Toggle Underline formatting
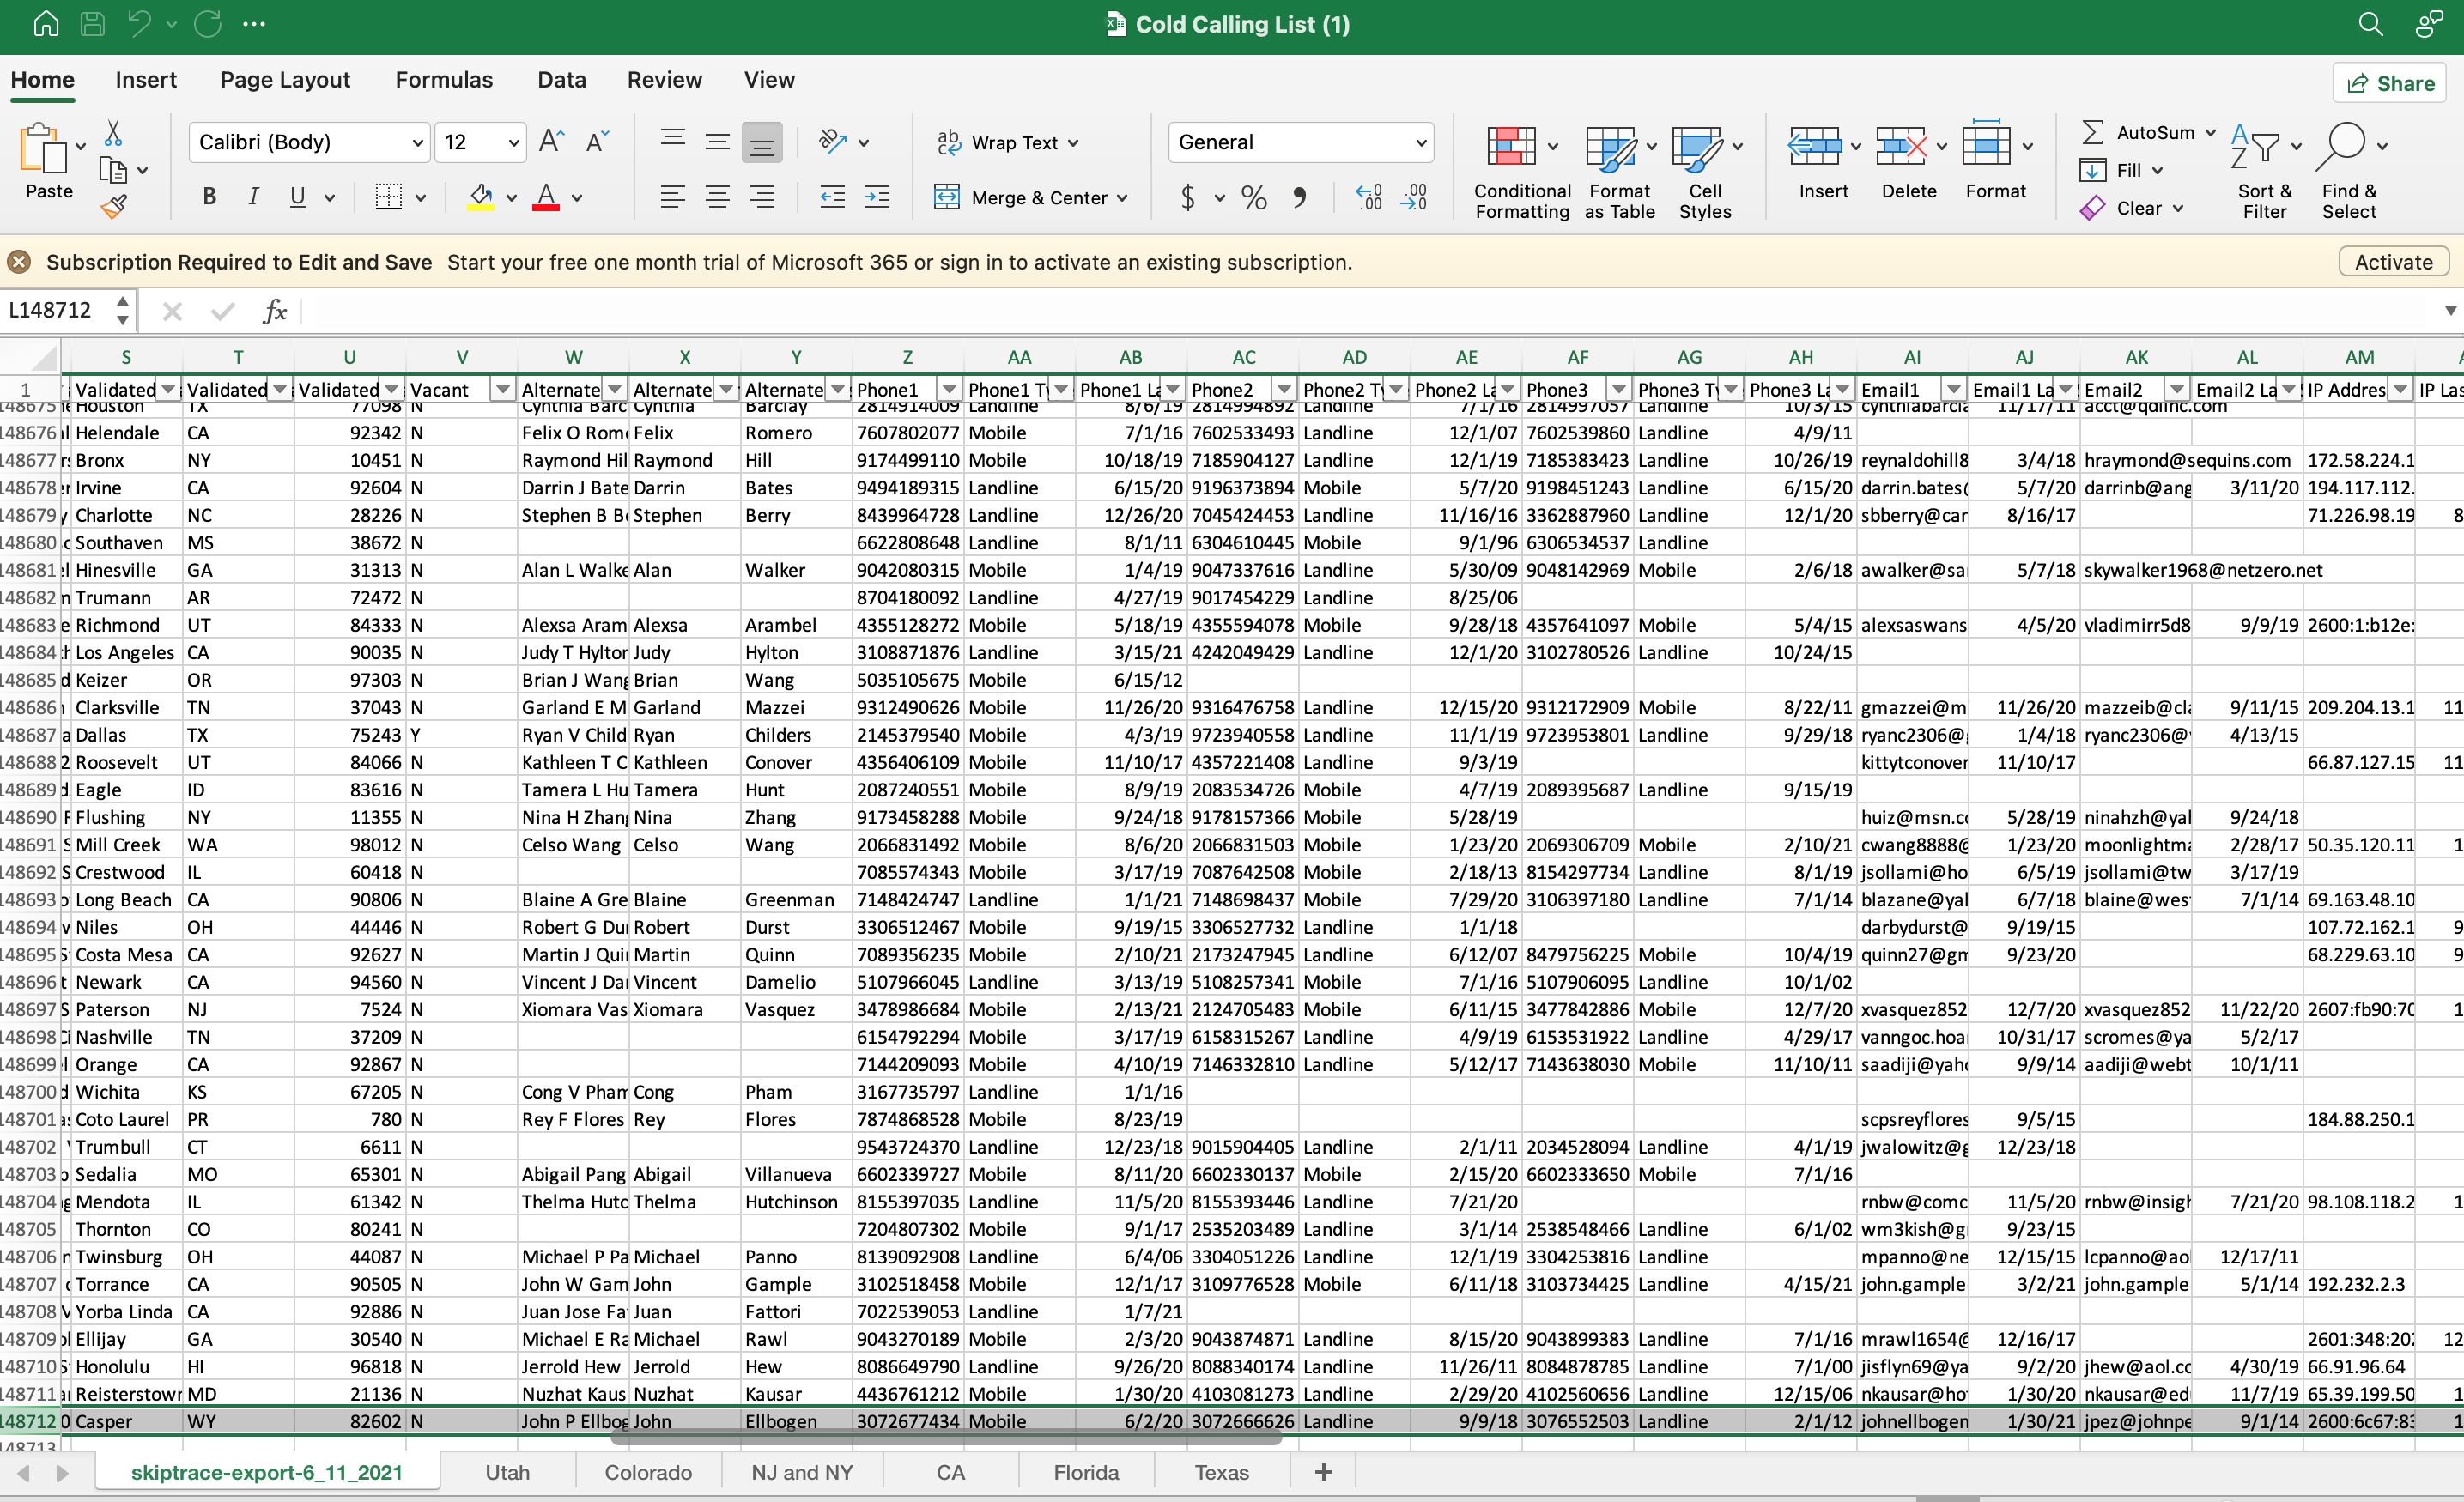The width and height of the screenshot is (2464, 1502). tap(297, 197)
